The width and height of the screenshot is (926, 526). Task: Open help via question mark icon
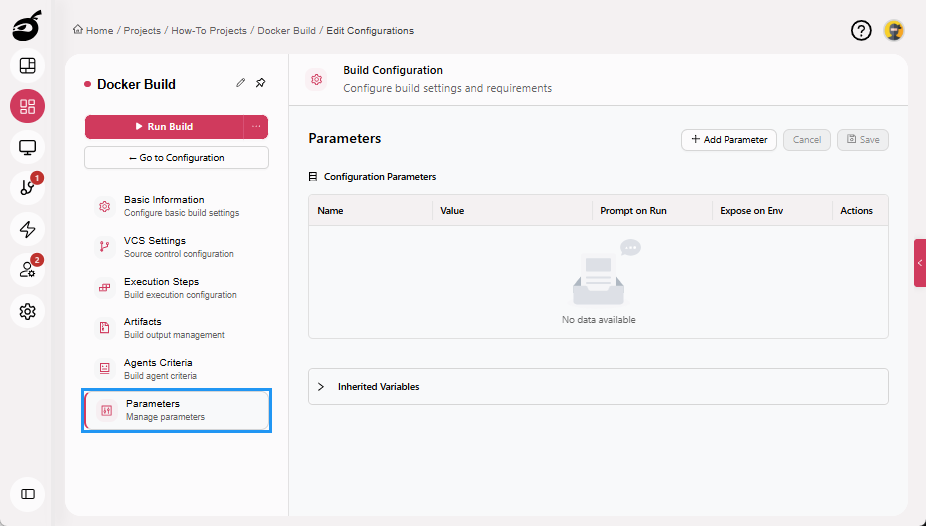tap(861, 30)
